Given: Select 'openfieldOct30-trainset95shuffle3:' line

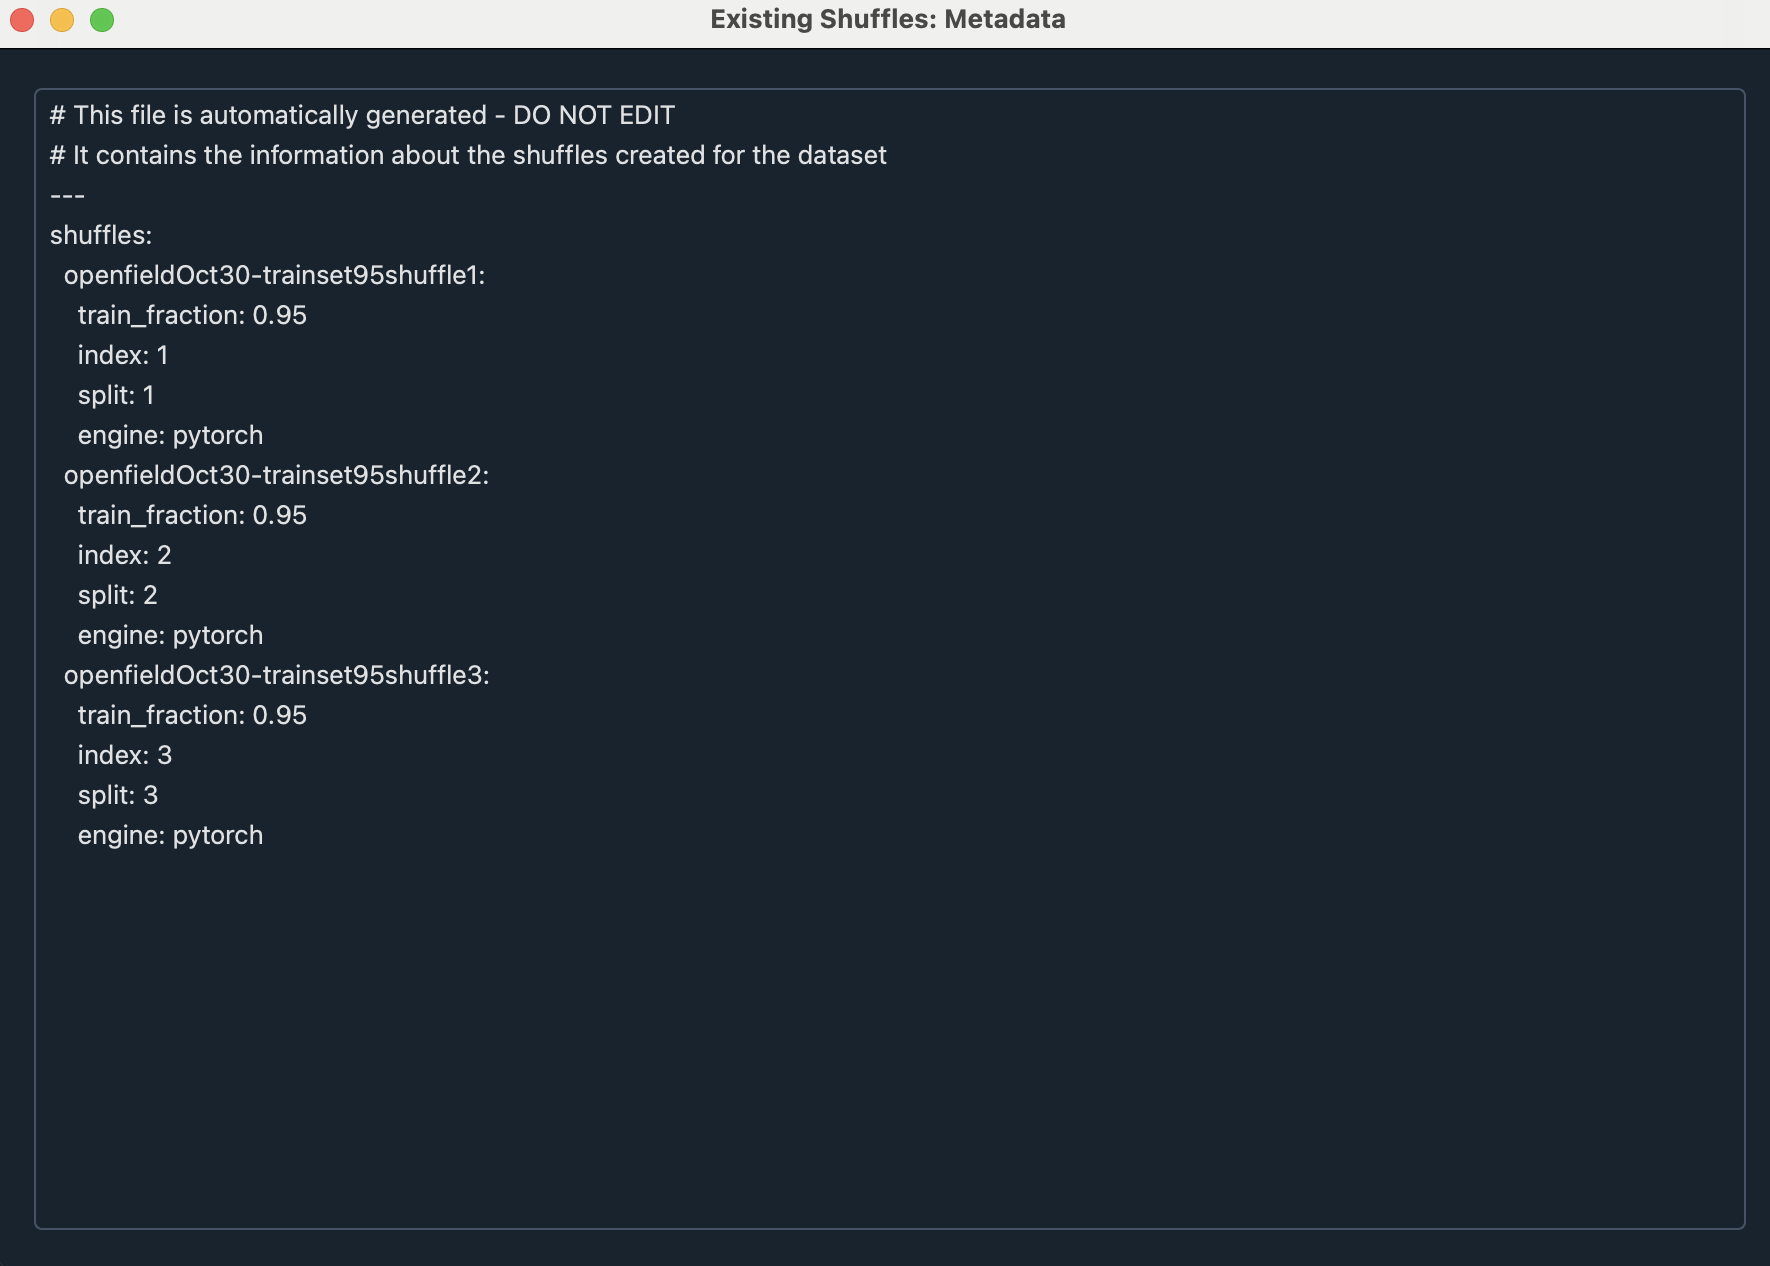Looking at the screenshot, I should tap(276, 675).
